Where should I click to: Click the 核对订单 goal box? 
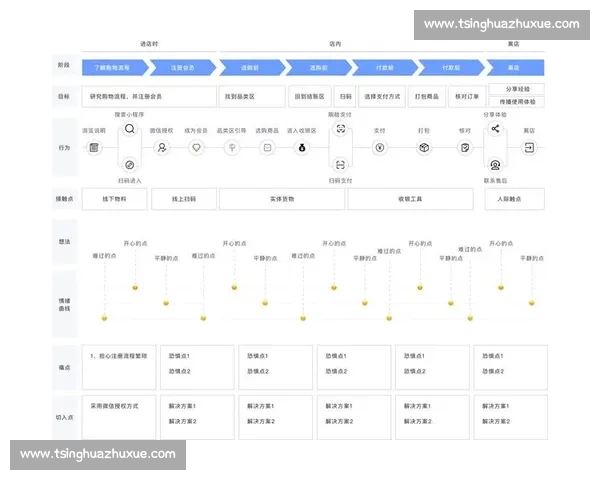467,96
